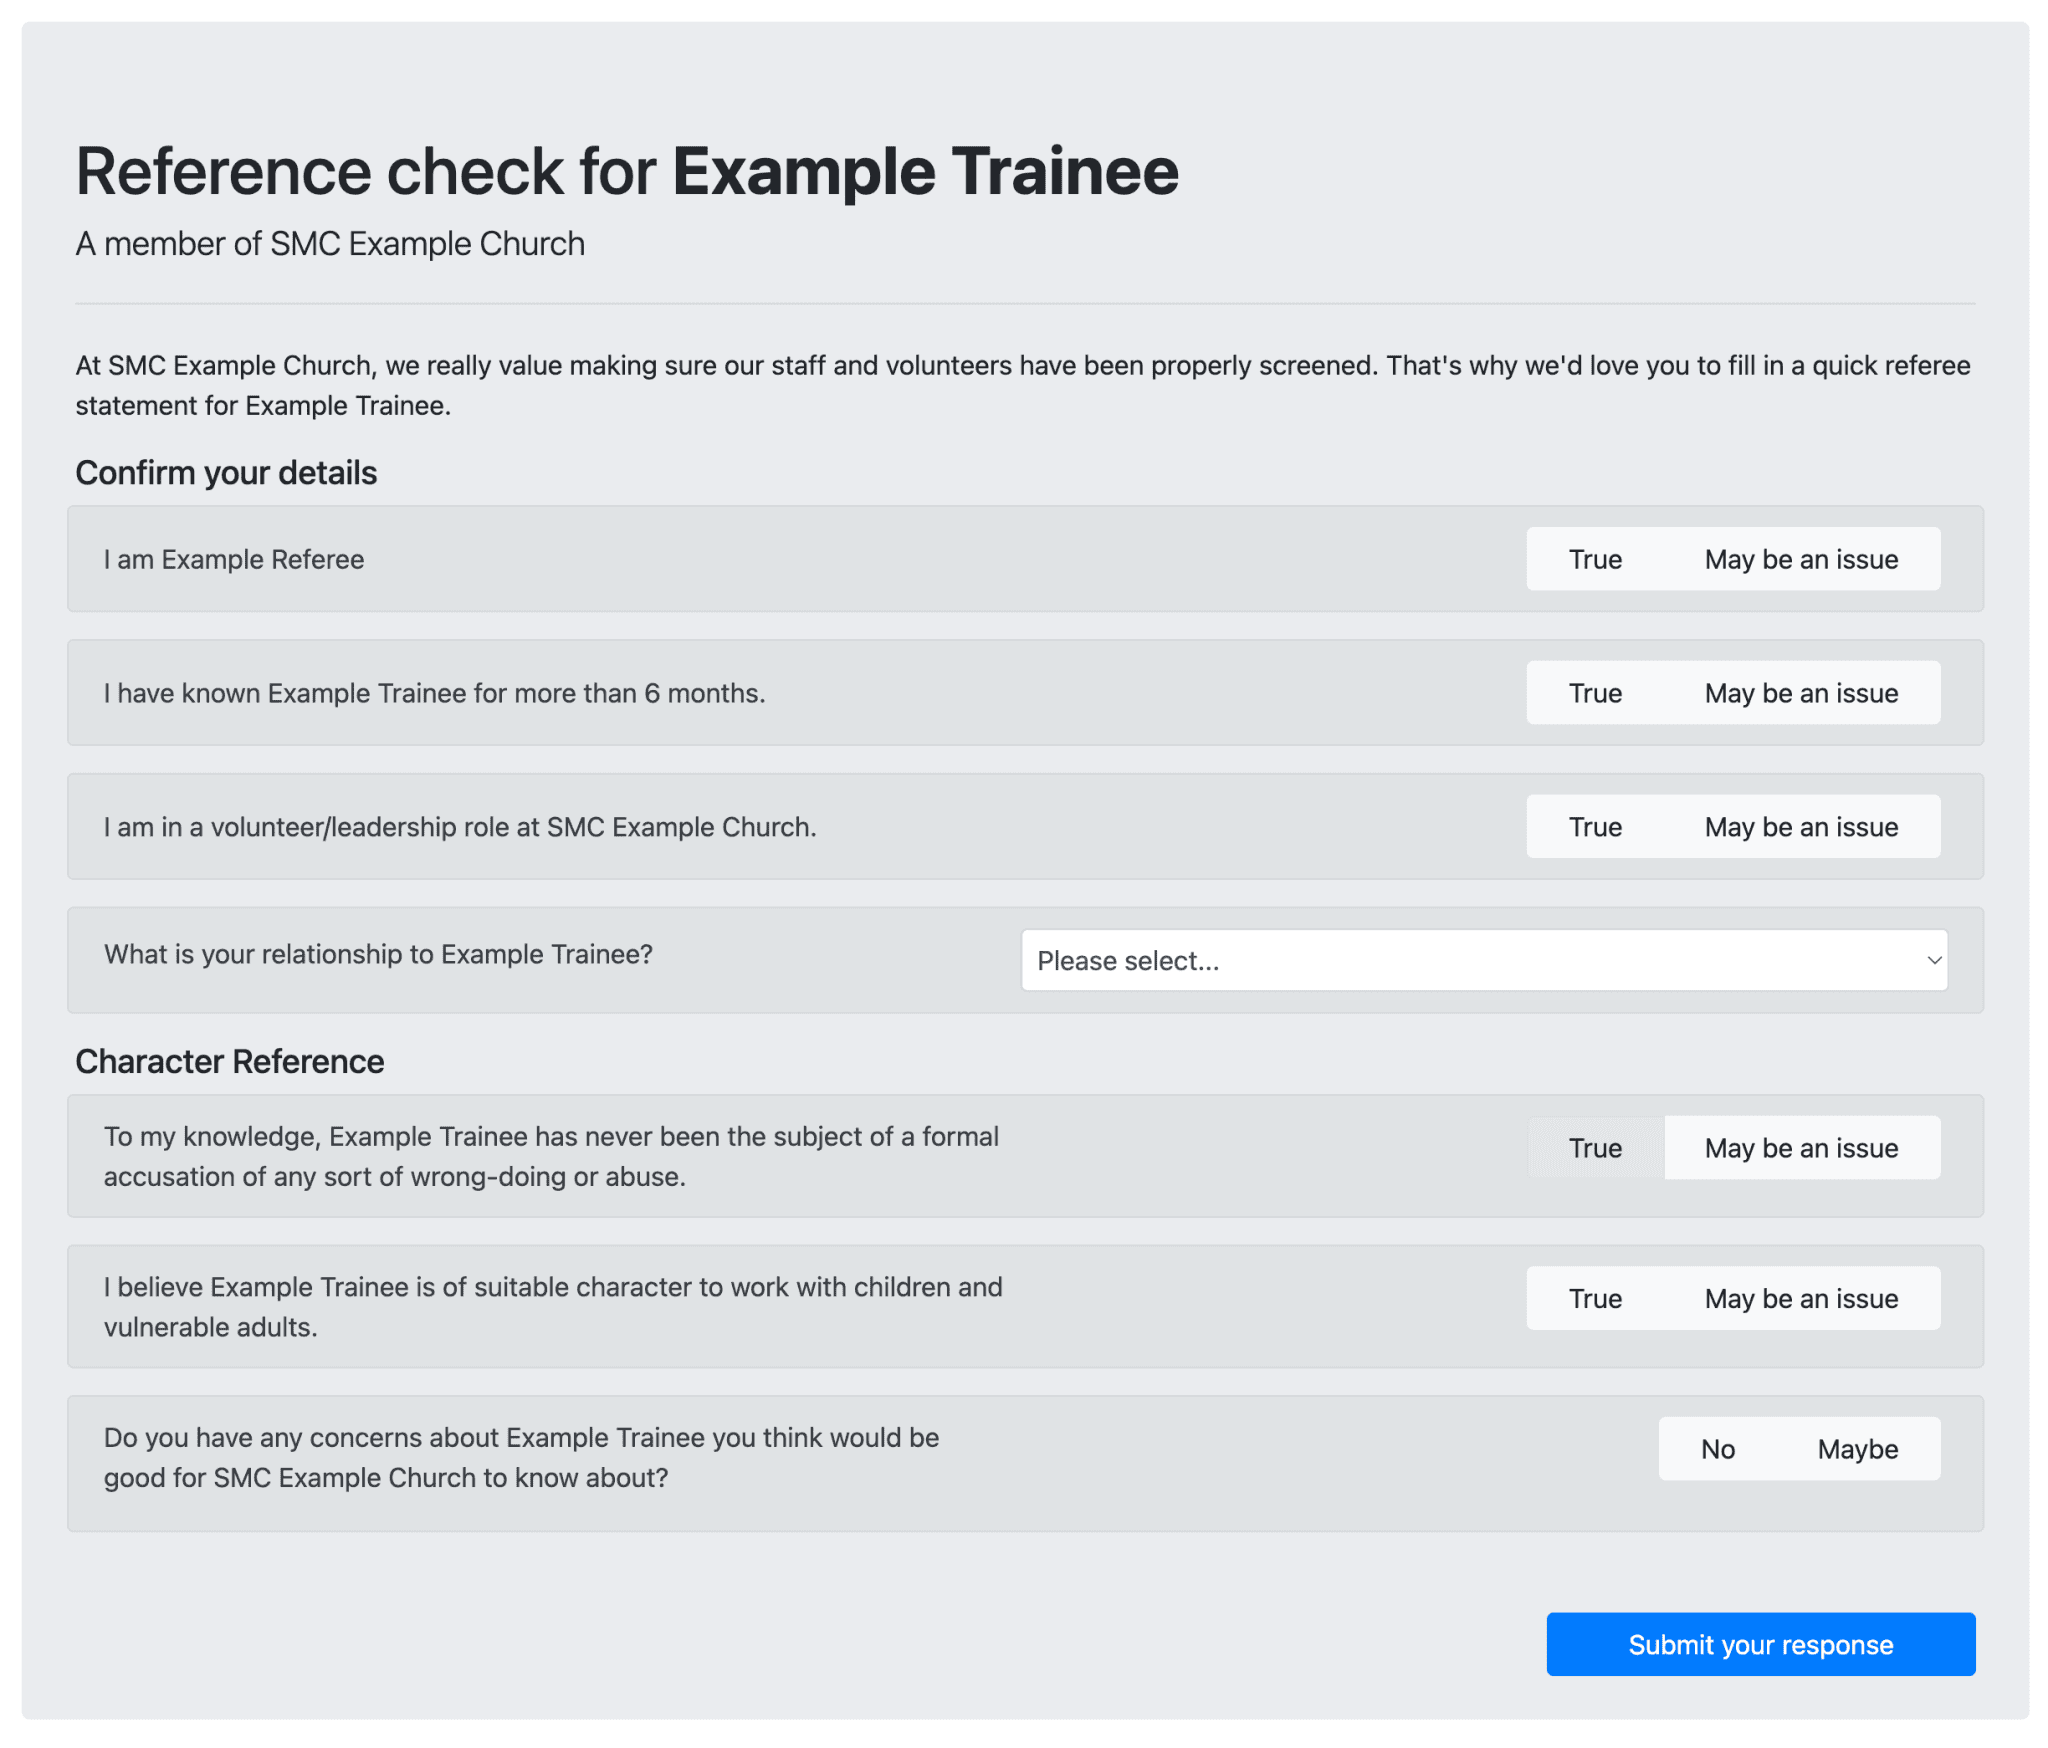Click the "Reference check for Example Trainee" title
This screenshot has width=2048, height=1748.
pyautogui.click(x=626, y=170)
